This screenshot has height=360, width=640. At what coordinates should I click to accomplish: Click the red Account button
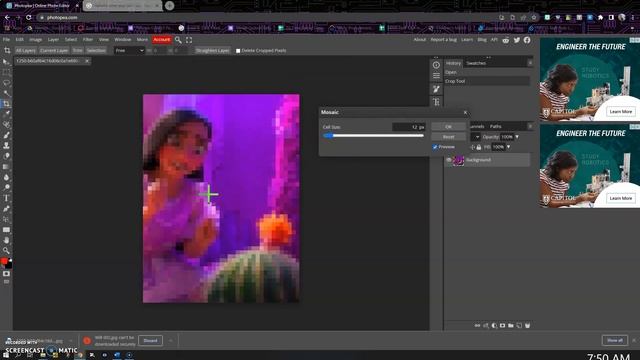pos(162,40)
